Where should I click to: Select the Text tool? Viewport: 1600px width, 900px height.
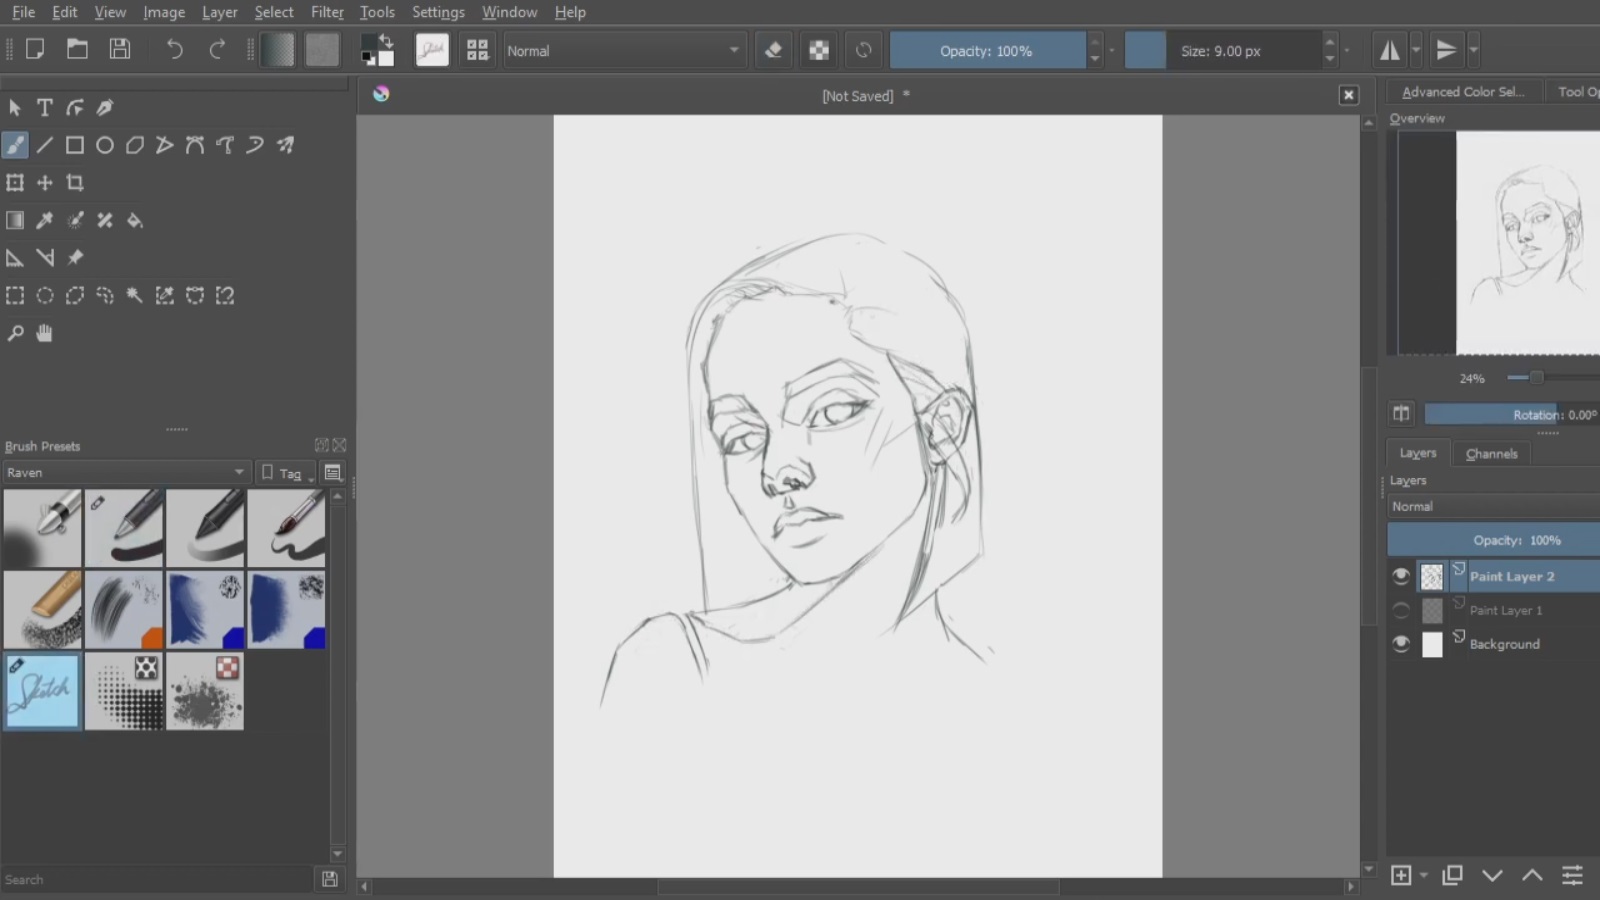click(x=45, y=107)
